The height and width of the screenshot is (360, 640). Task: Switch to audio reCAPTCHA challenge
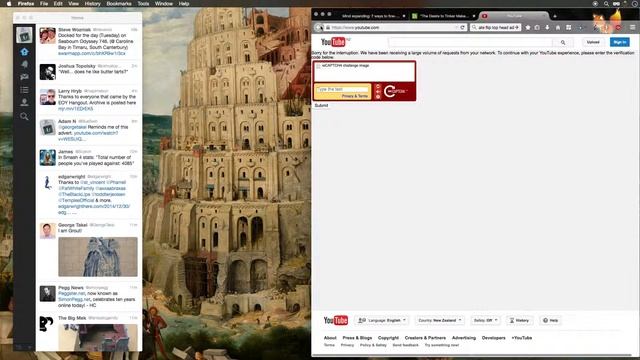click(378, 92)
